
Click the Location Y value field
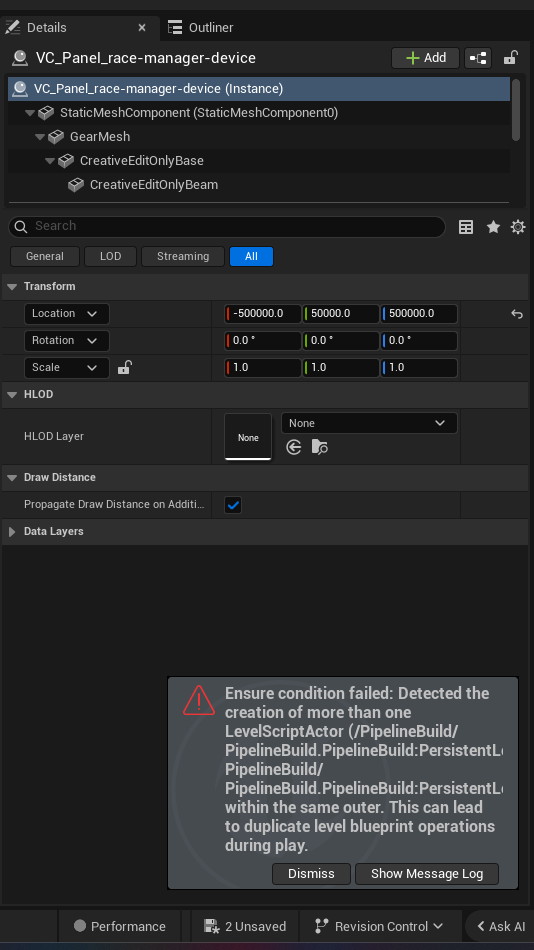(341, 314)
